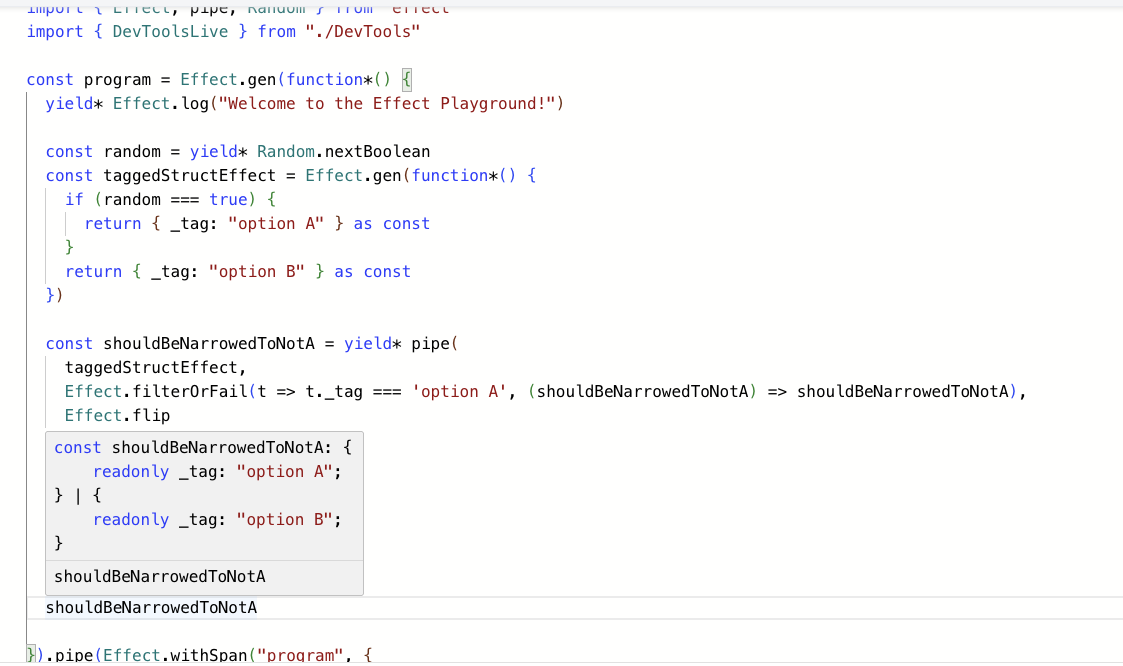Click the true keyword in the if condition
This screenshot has width=1123, height=666.
point(228,200)
